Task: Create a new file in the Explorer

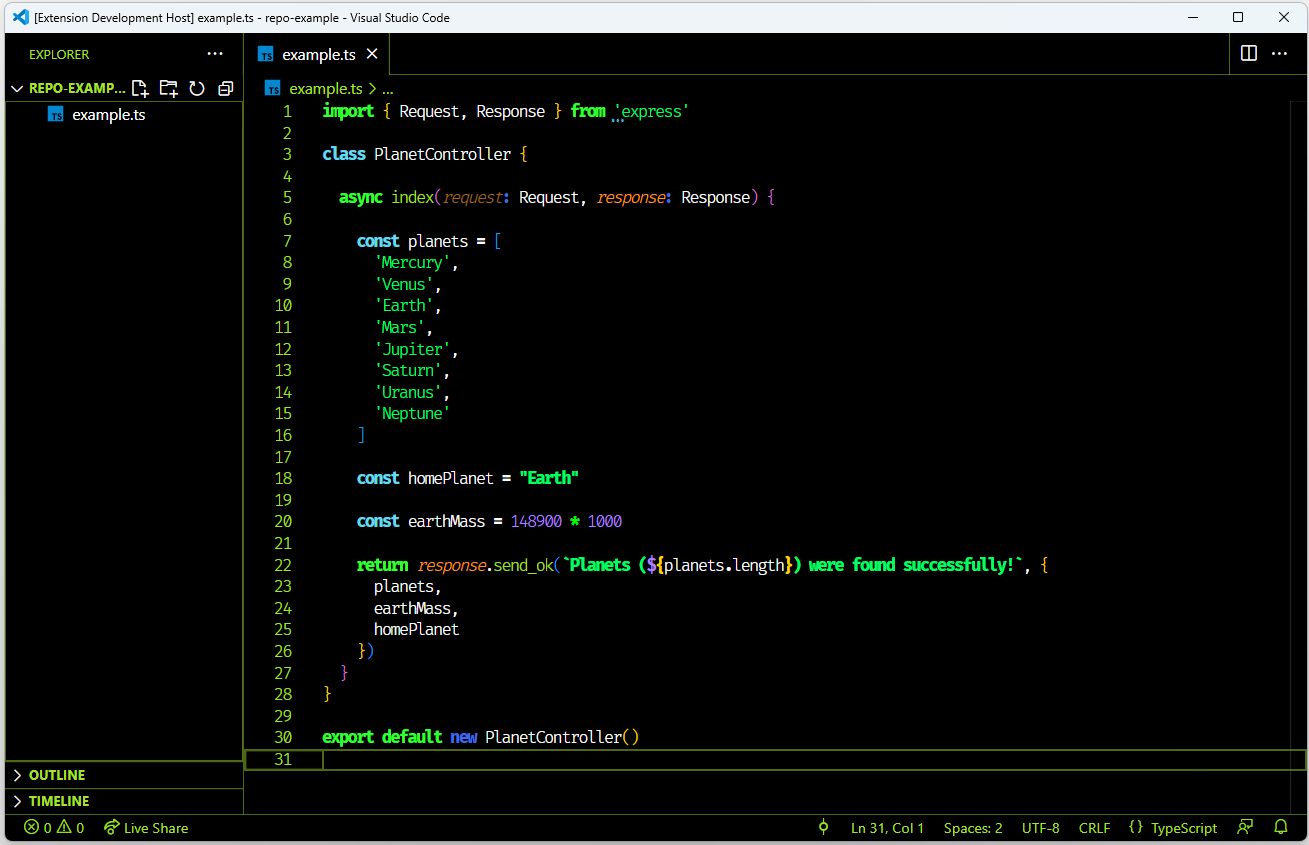Action: 140,88
